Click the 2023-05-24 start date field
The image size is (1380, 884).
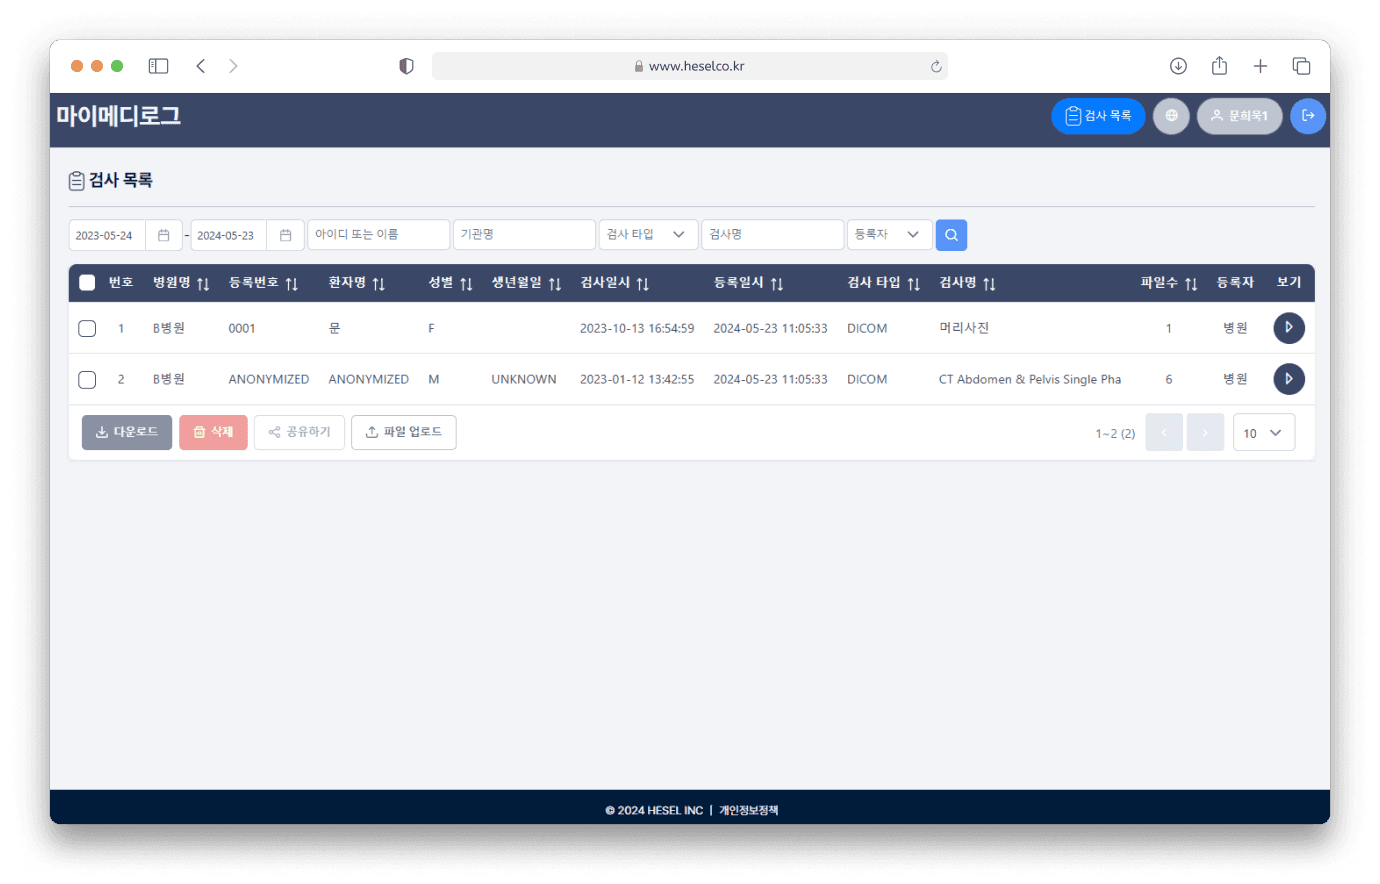[107, 235]
